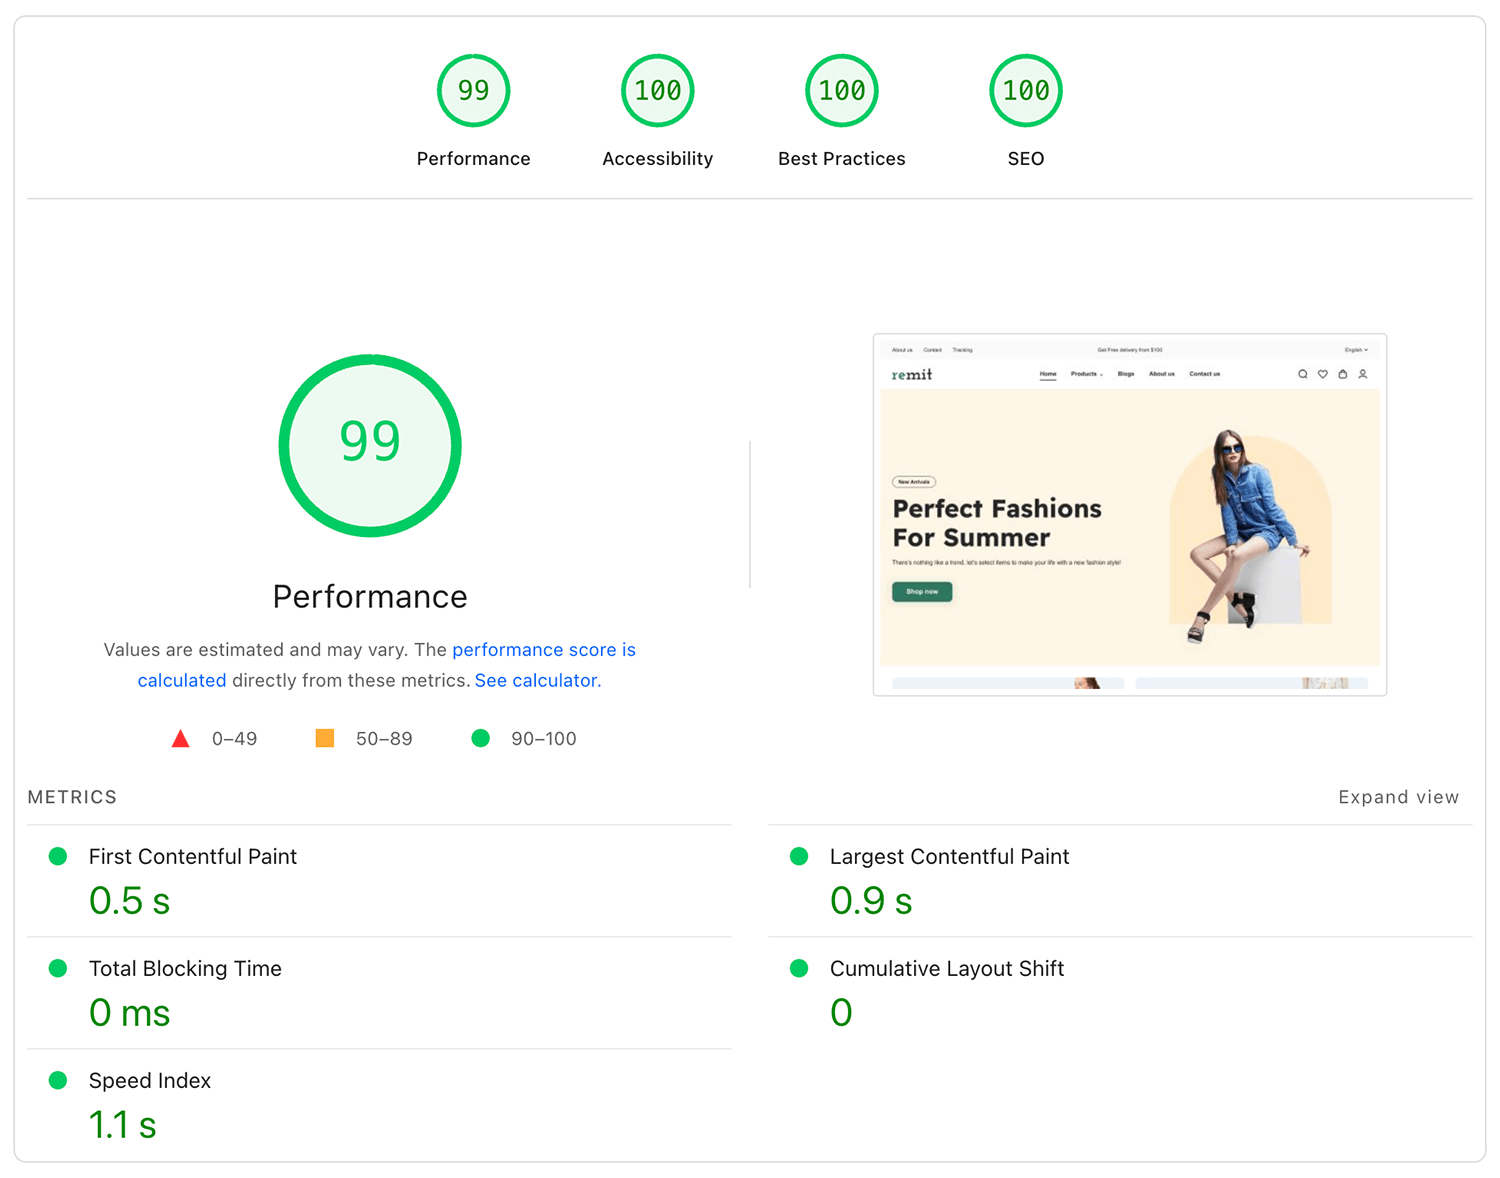The height and width of the screenshot is (1178, 1500).
Task: Expand the Largest Contentful Paint metric
Action: (949, 857)
